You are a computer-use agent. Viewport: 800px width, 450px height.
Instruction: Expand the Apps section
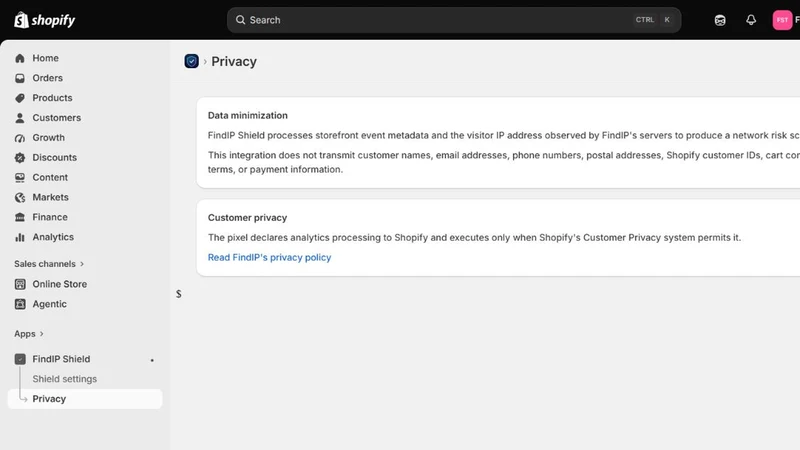coord(29,334)
